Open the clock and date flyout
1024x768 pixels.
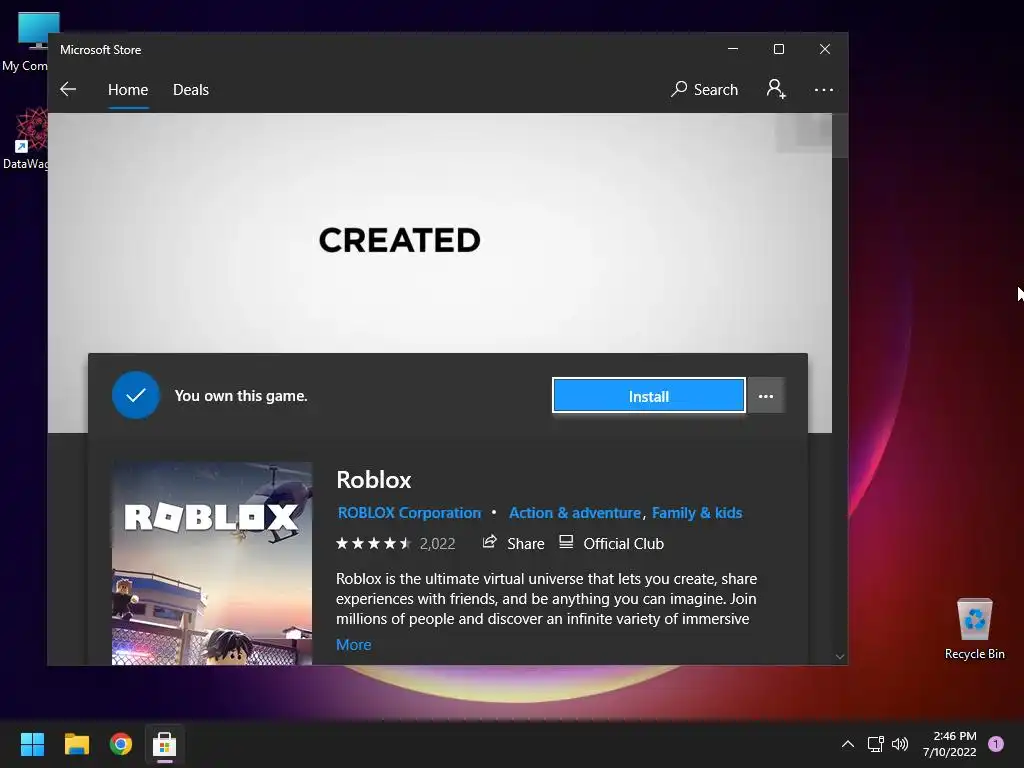click(x=950, y=744)
